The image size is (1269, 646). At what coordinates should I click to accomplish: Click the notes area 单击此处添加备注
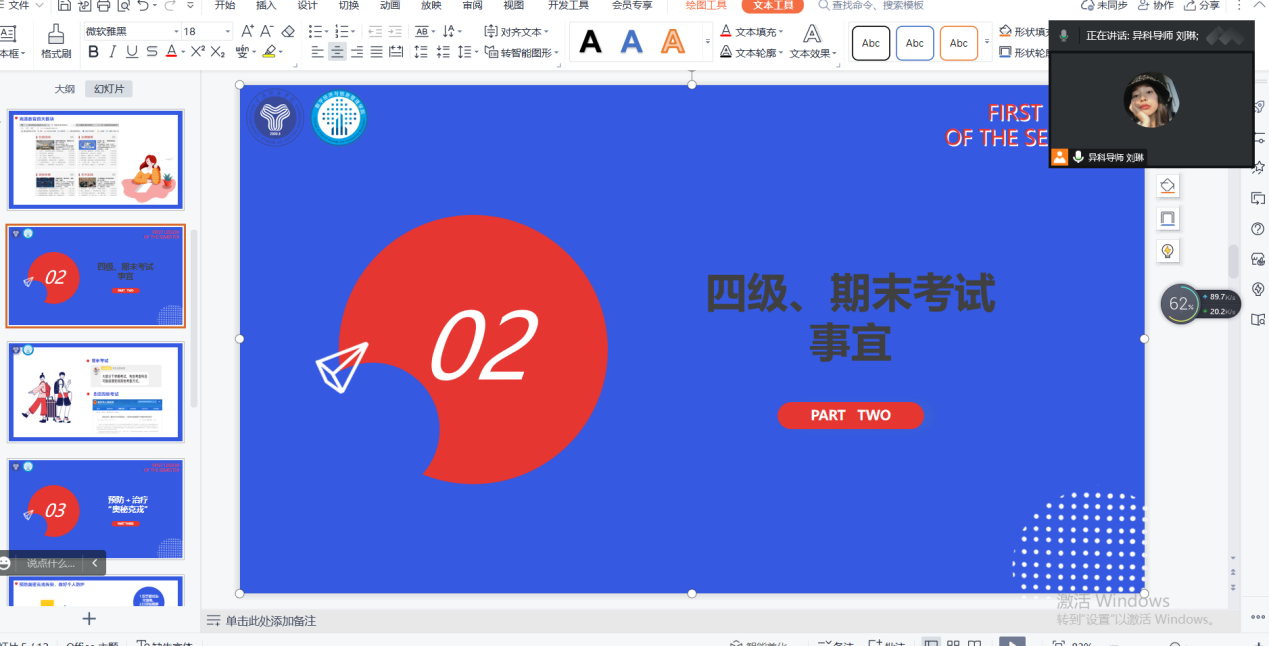[x=270, y=621]
